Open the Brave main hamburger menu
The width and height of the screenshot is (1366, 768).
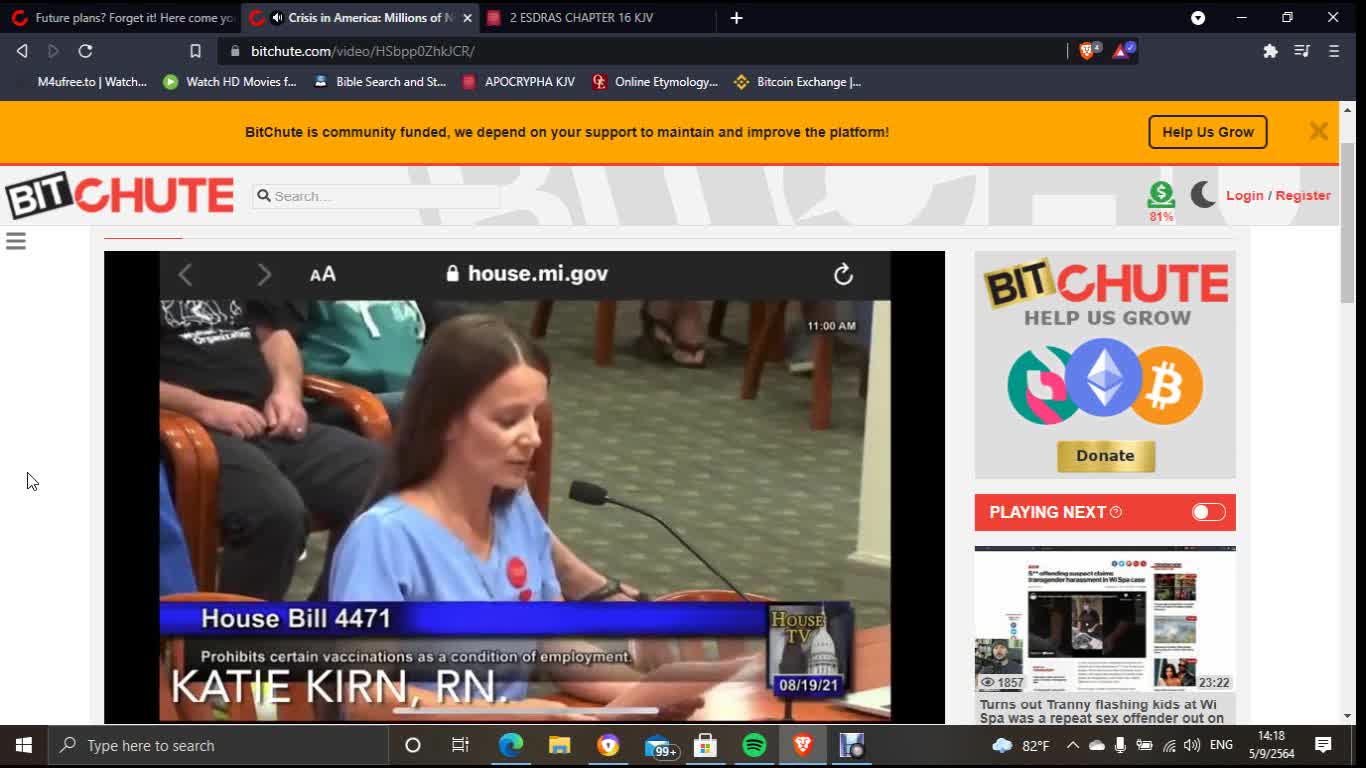(1334, 51)
